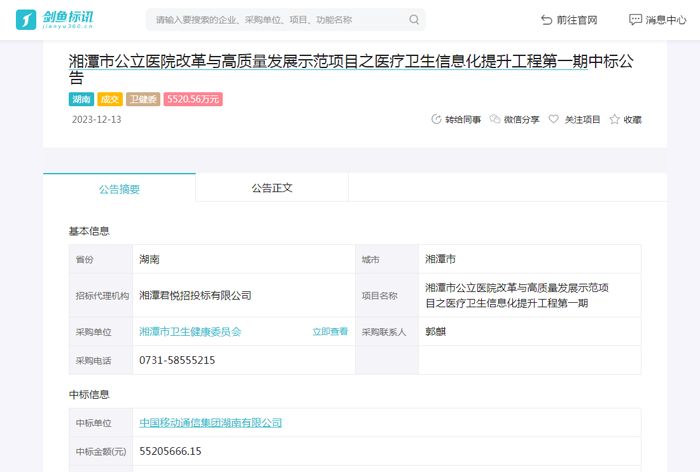Image resolution: width=700 pixels, height=472 pixels.
Task: Click the 转给同事 forward icon
Action: [436, 119]
